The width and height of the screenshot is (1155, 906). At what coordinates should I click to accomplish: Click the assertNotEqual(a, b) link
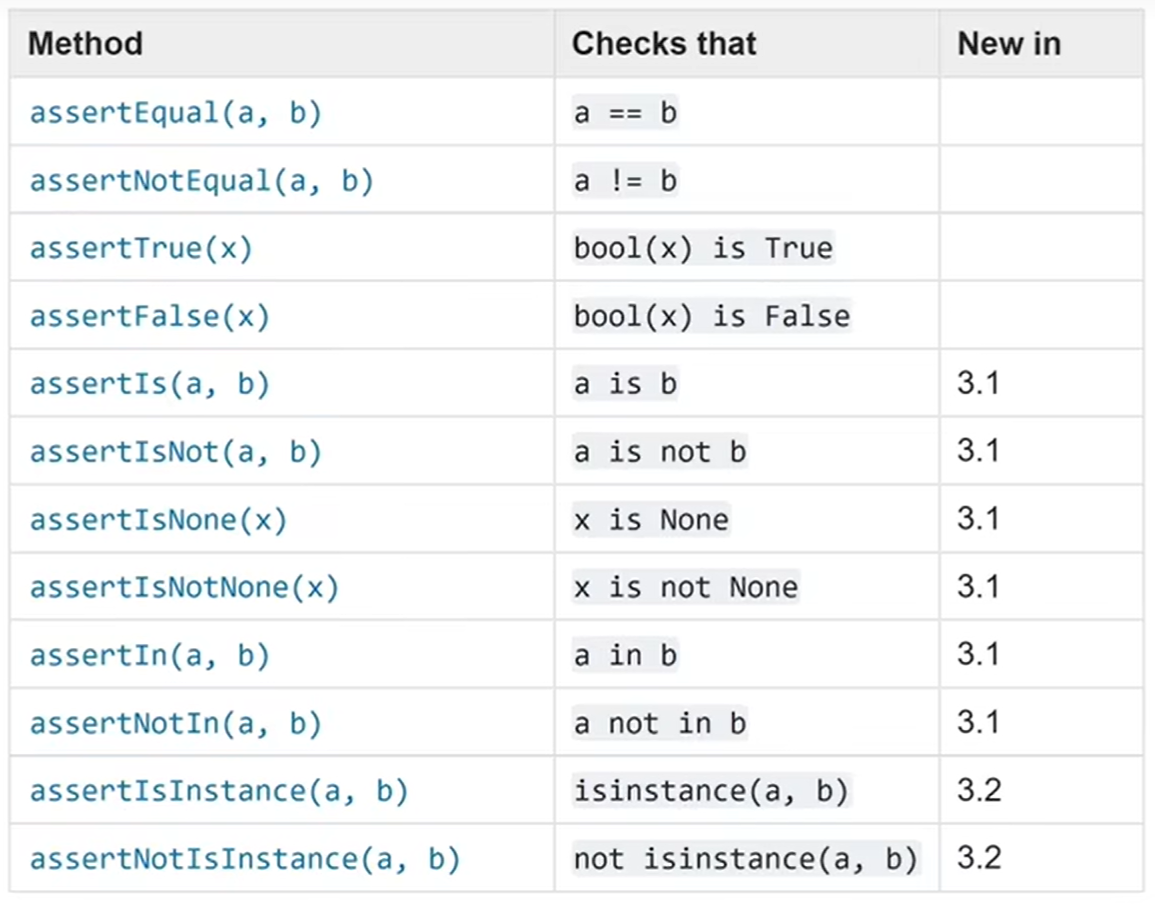[x=201, y=181]
